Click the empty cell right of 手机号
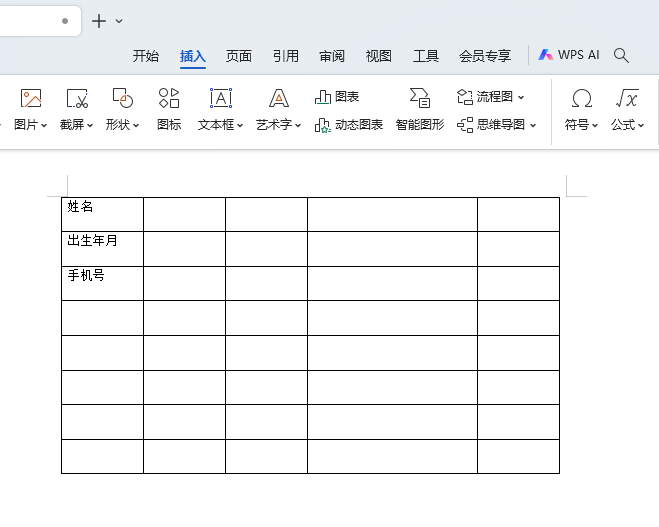 pyautogui.click(x=185, y=284)
